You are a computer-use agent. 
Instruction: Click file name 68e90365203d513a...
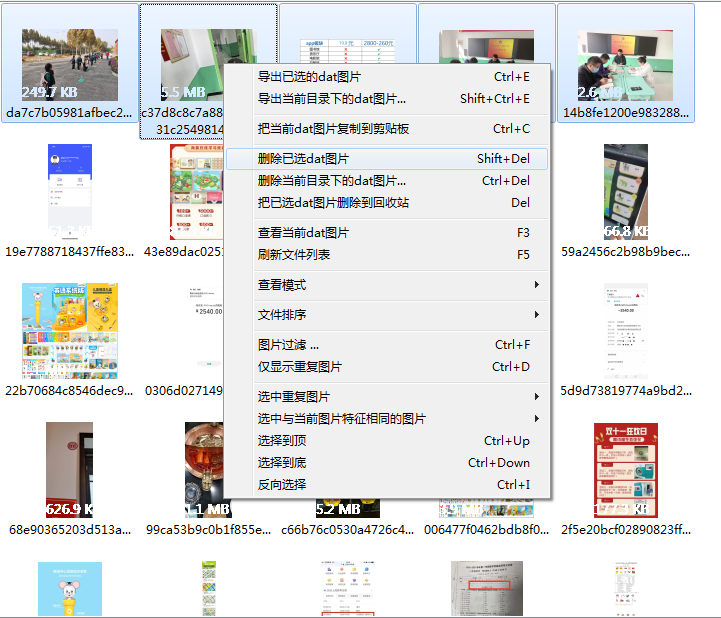tap(70, 530)
